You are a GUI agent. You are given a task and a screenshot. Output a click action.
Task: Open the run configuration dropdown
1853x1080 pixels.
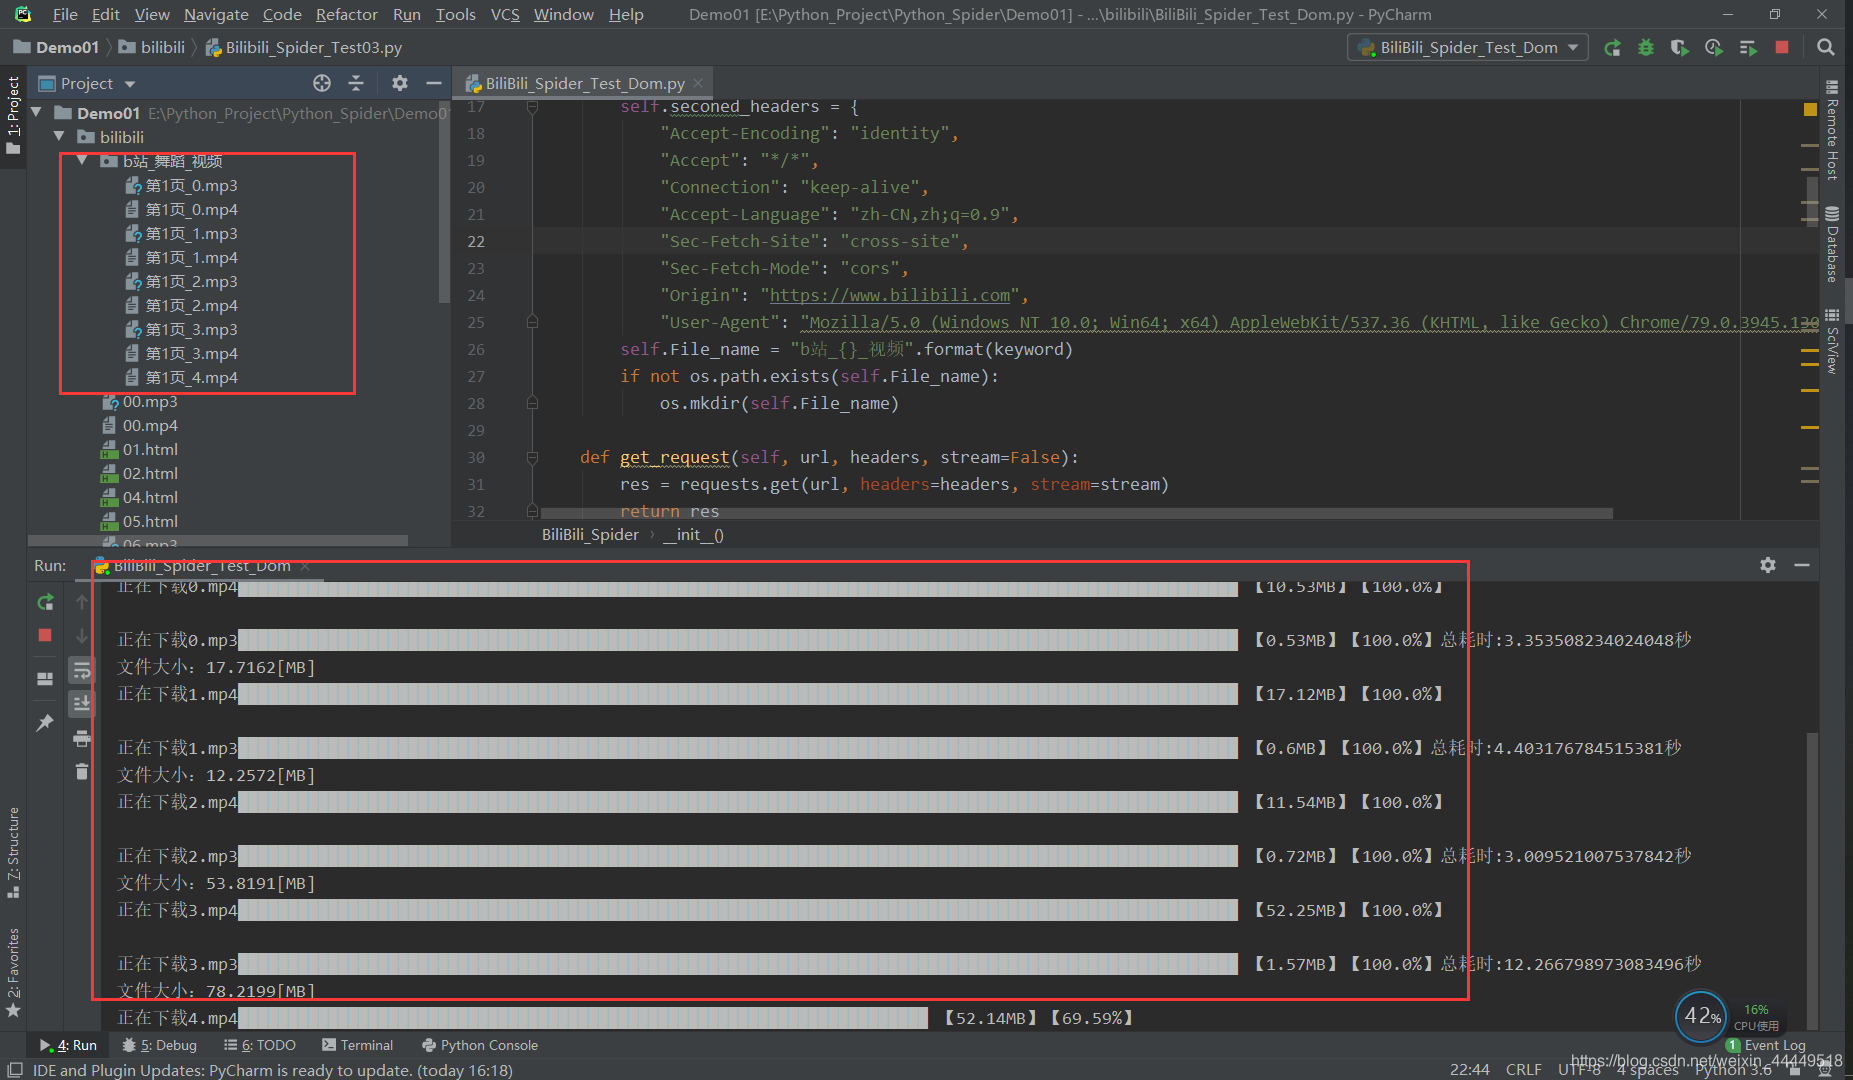coord(1468,47)
